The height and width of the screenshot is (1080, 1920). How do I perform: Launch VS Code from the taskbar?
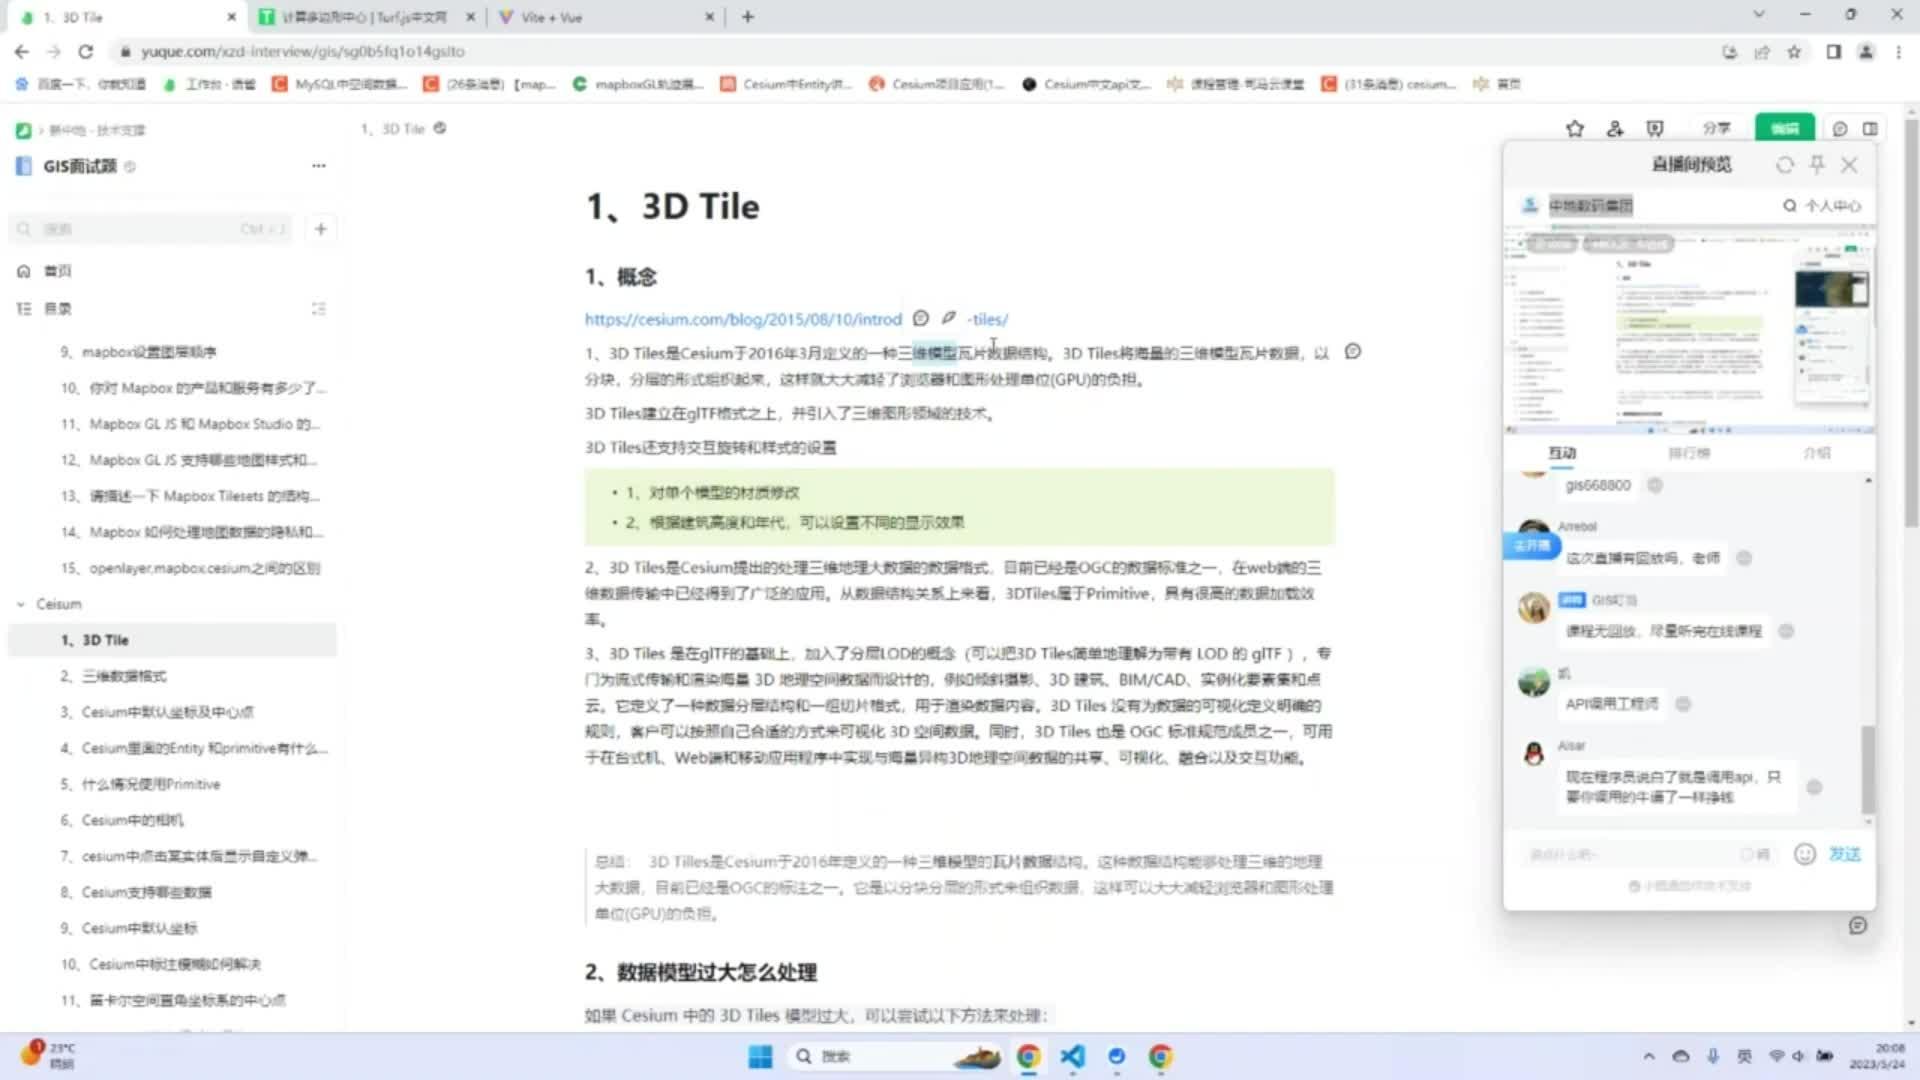click(x=1072, y=1056)
